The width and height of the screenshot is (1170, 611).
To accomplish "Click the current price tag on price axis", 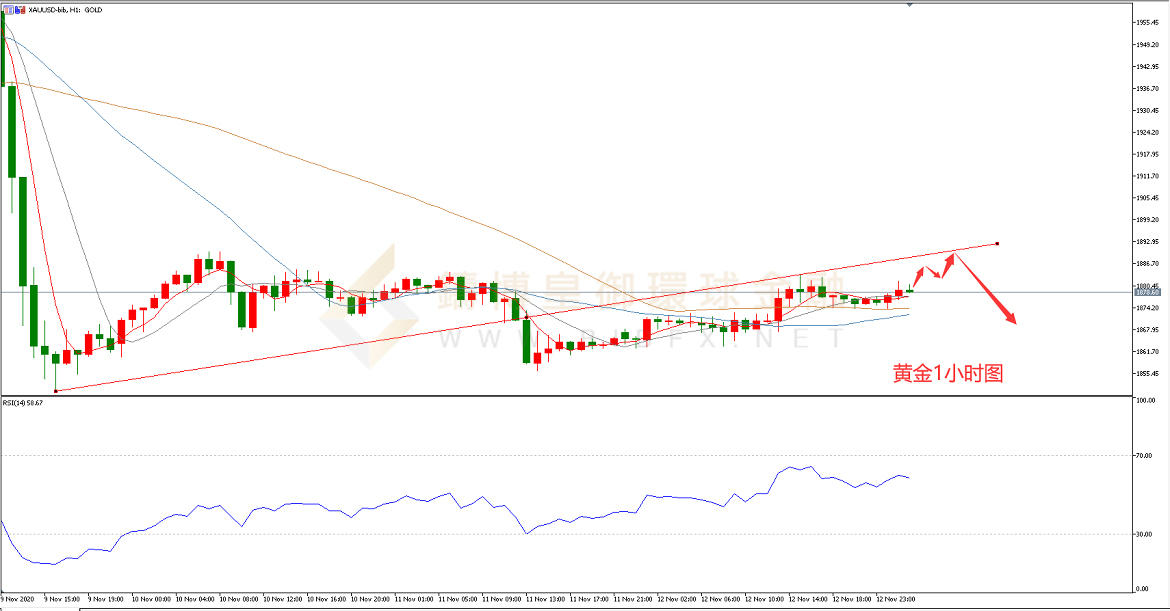I will pyautogui.click(x=1148, y=291).
